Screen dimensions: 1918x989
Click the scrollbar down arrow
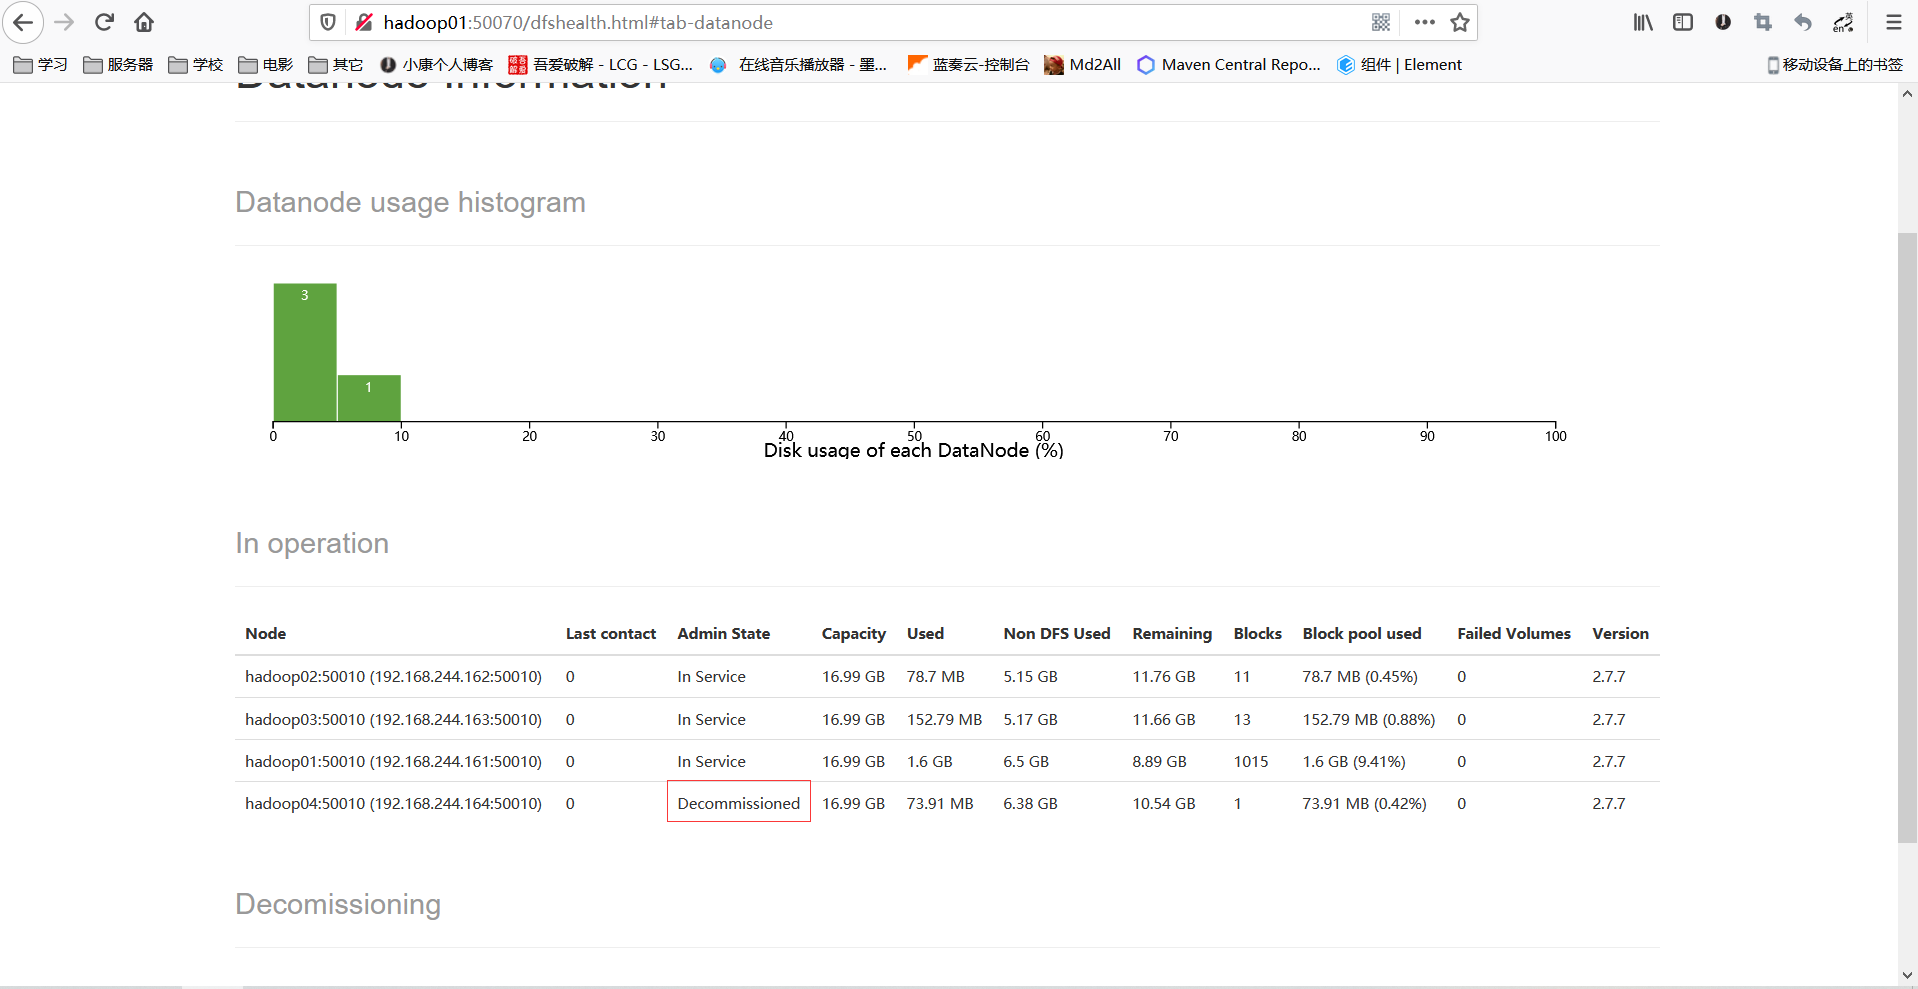pyautogui.click(x=1908, y=976)
